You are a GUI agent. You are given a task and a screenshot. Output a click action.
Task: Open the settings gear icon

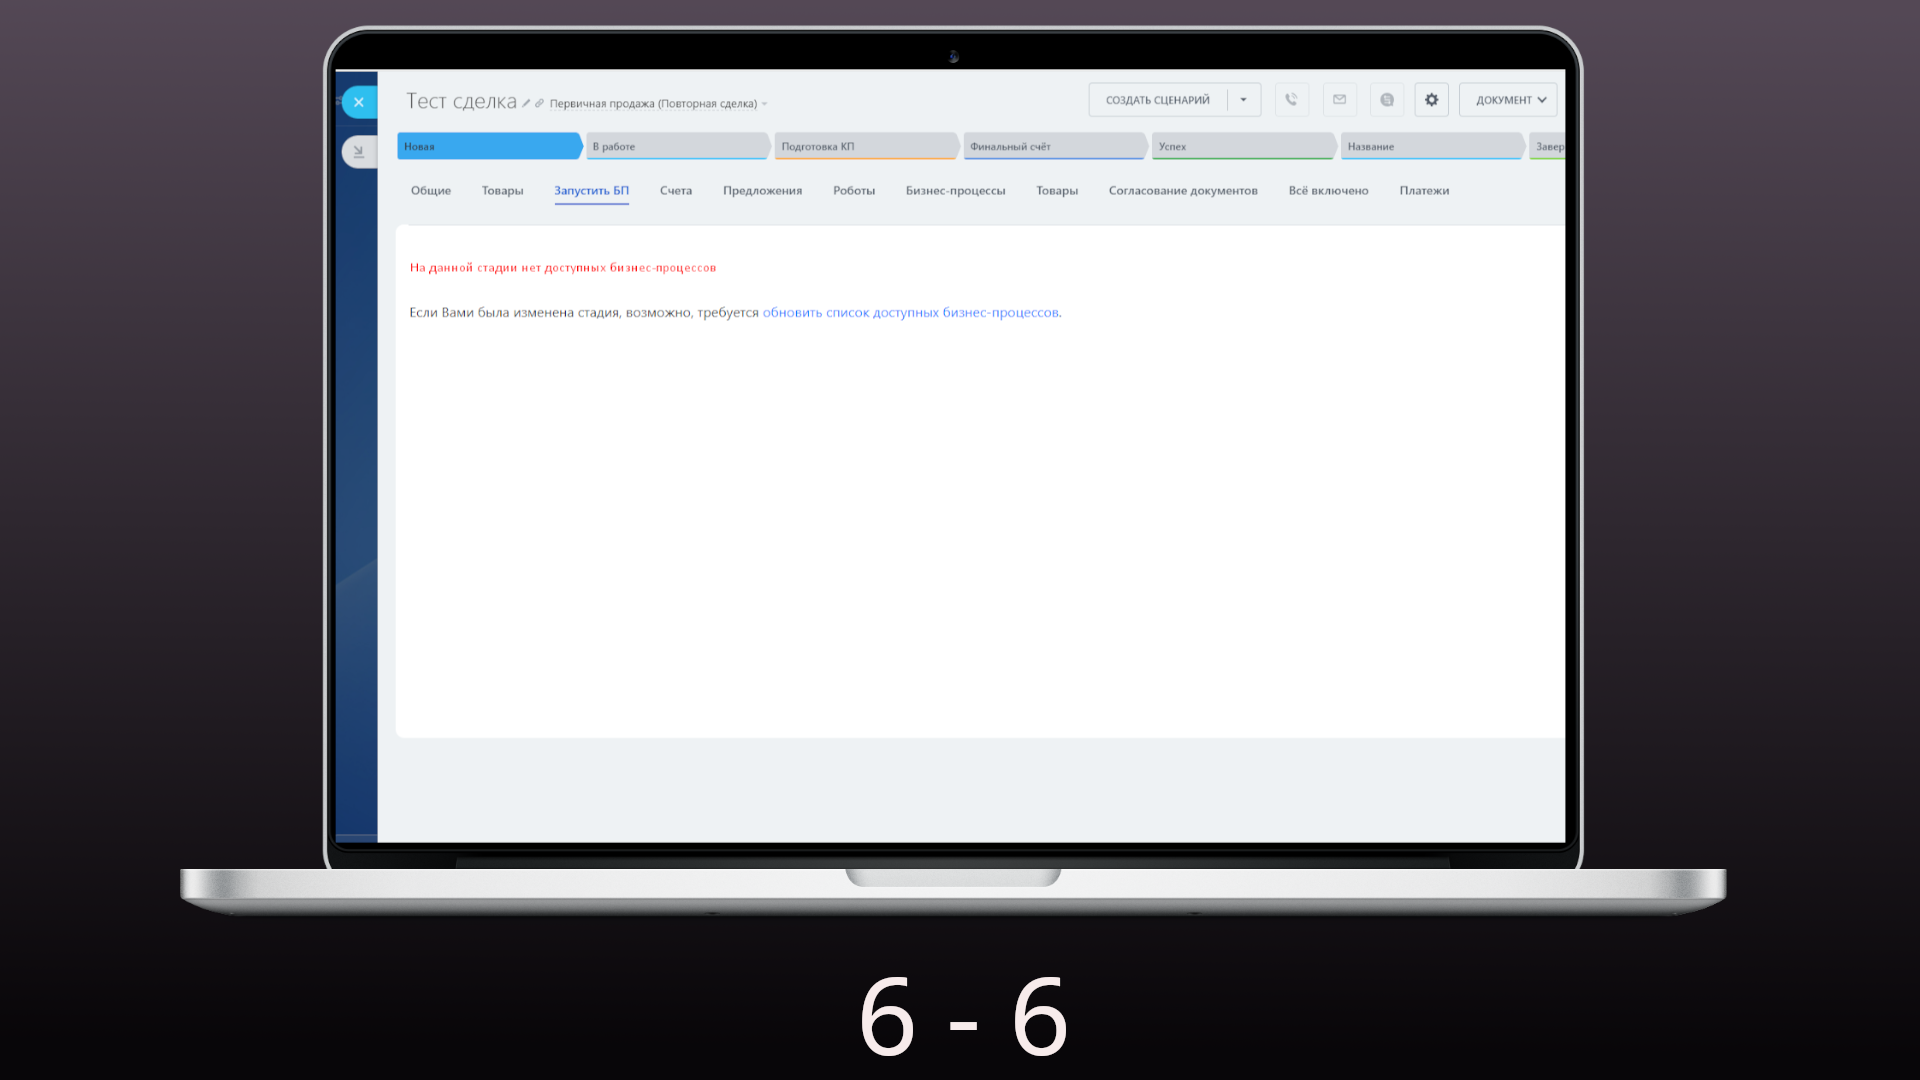1431,100
